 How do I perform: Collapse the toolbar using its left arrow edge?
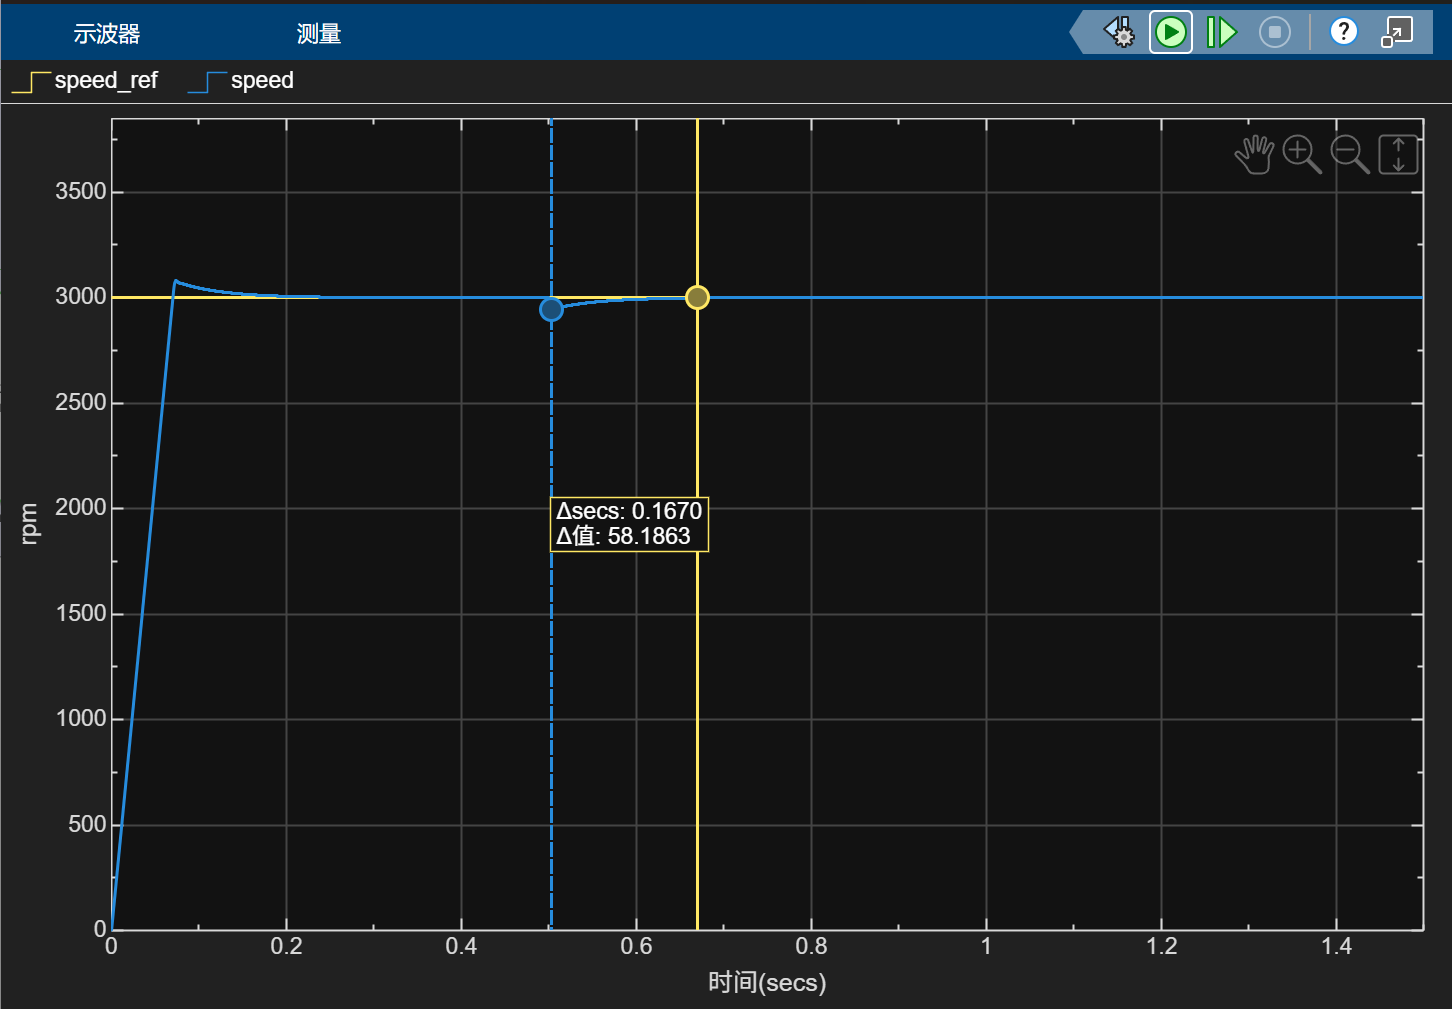click(1077, 33)
